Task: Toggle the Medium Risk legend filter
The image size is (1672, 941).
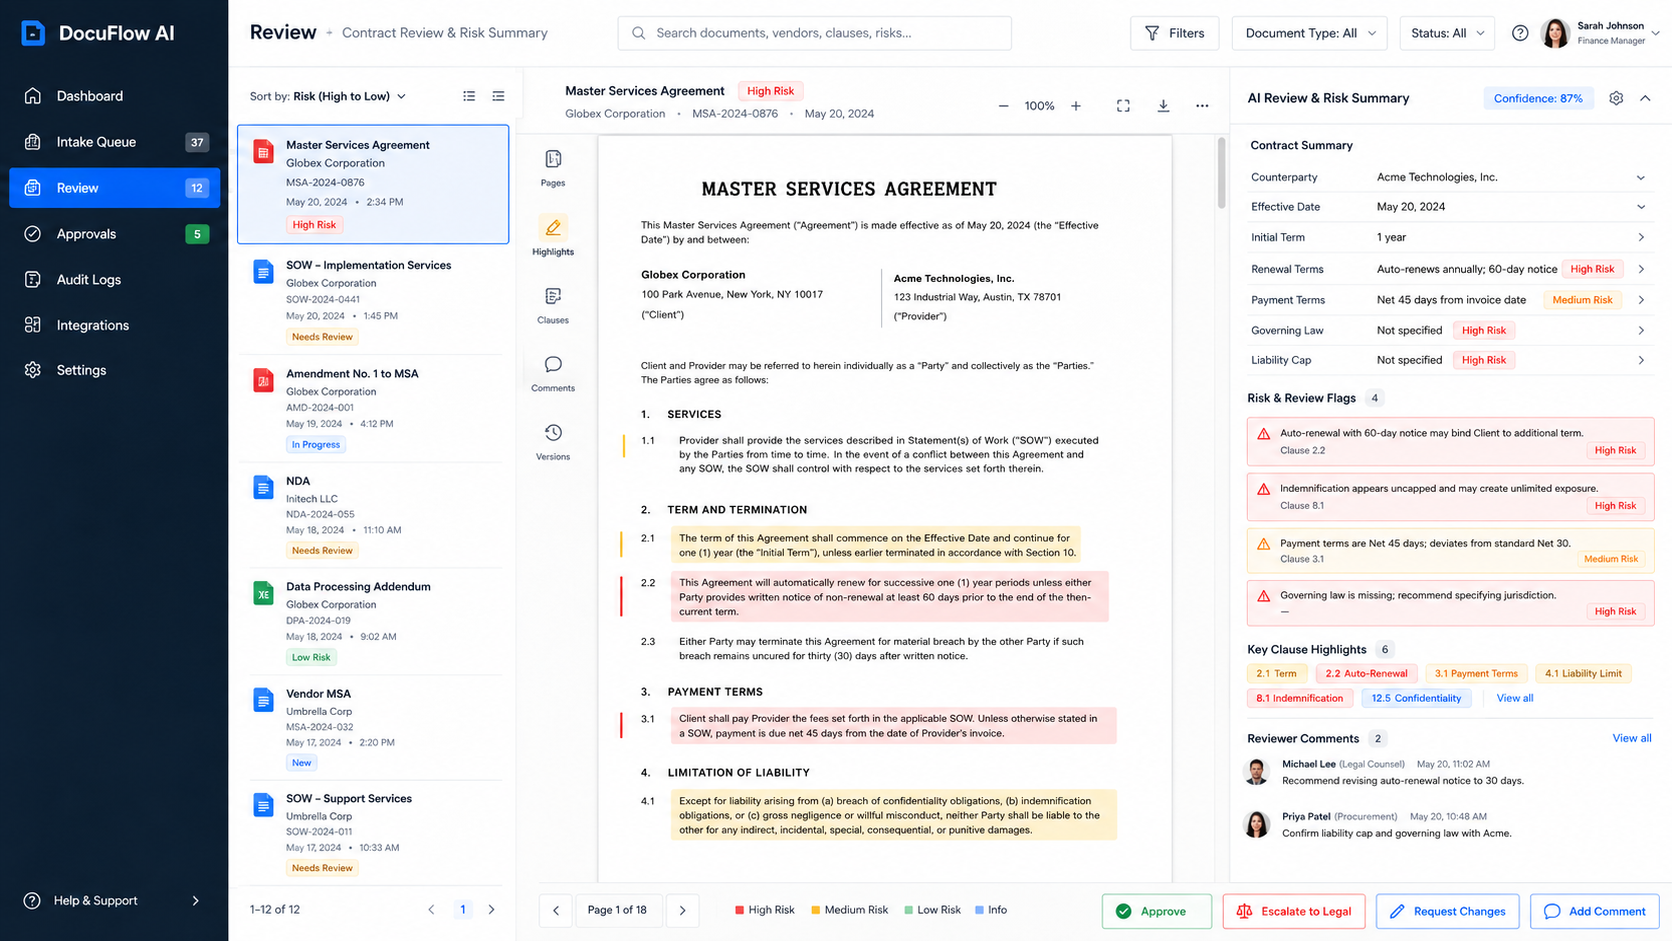Action: pyautogui.click(x=849, y=910)
